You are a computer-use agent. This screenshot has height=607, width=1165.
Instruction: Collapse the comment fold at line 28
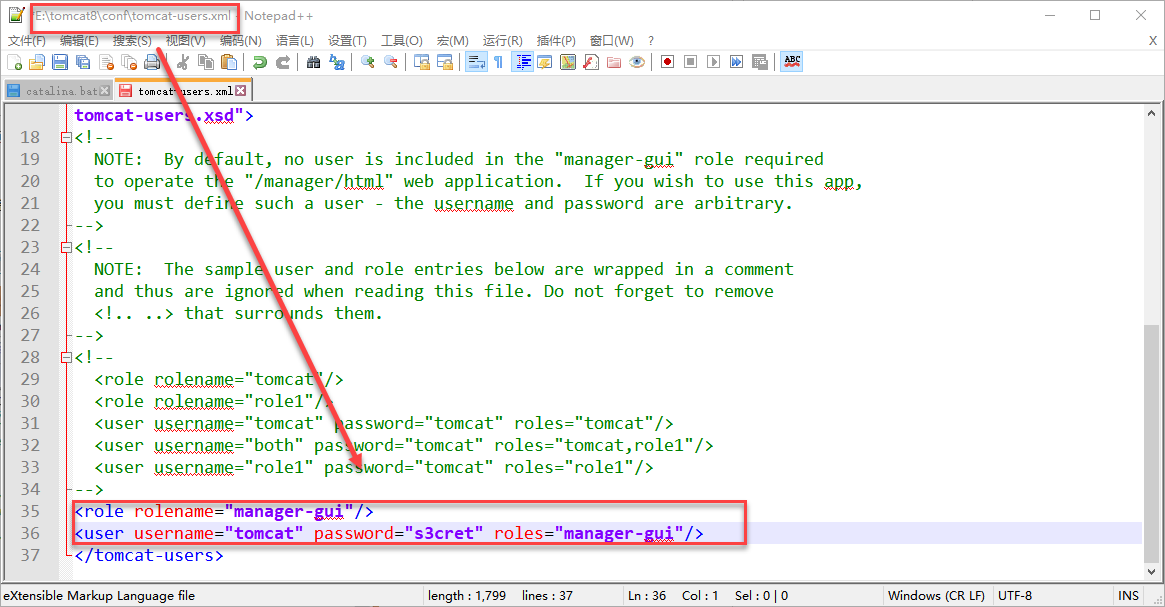point(66,357)
